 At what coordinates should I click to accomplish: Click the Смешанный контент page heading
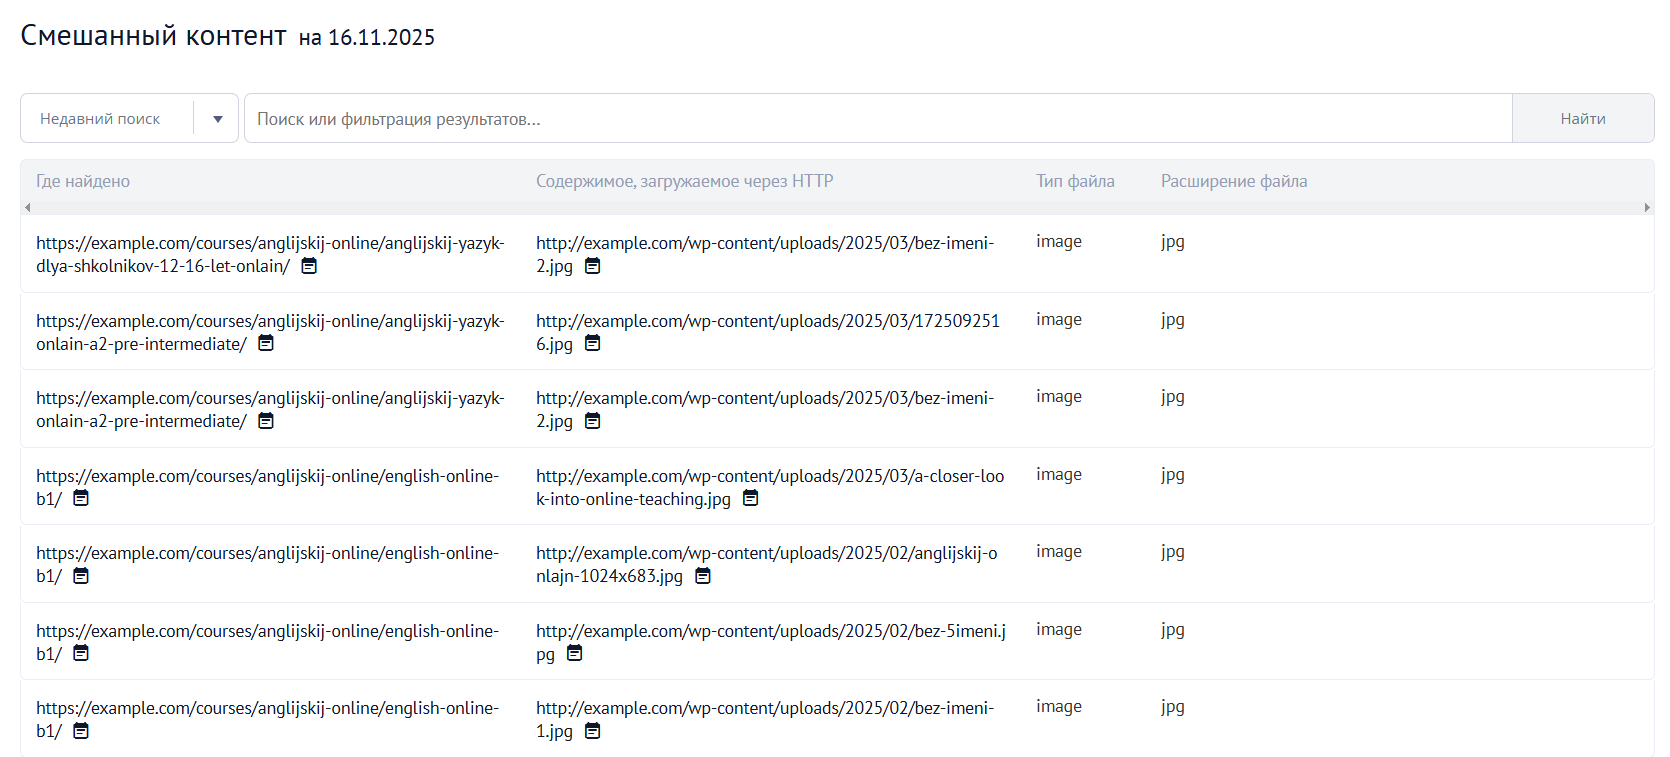pyautogui.click(x=153, y=36)
